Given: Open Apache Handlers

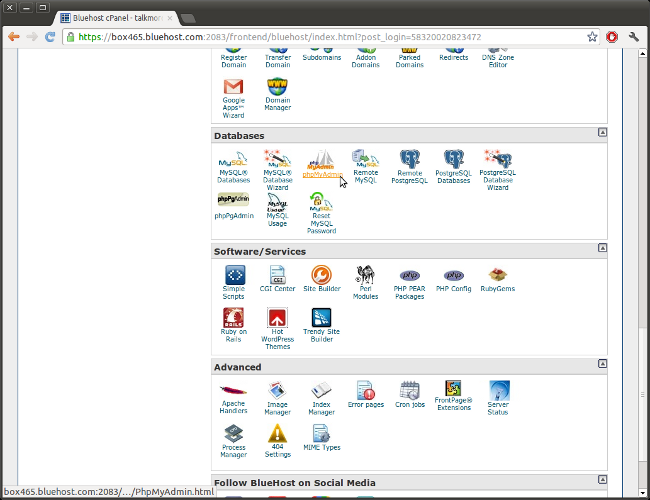Looking at the screenshot, I should [234, 400].
